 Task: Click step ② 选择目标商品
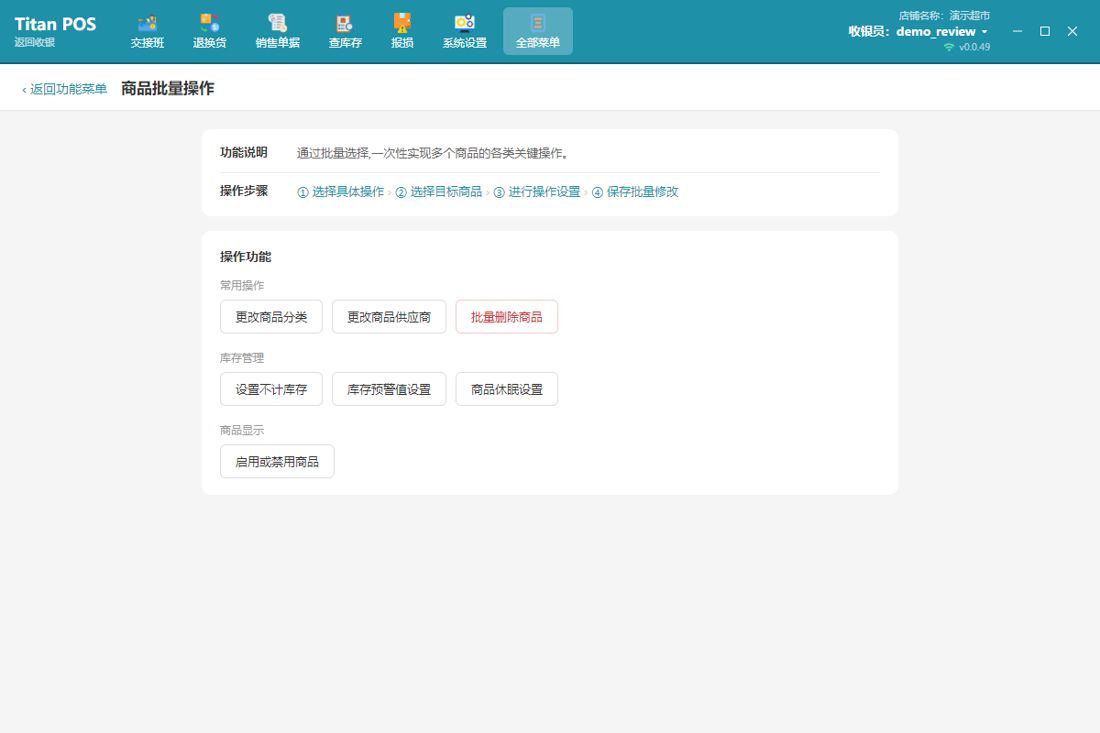point(438,191)
